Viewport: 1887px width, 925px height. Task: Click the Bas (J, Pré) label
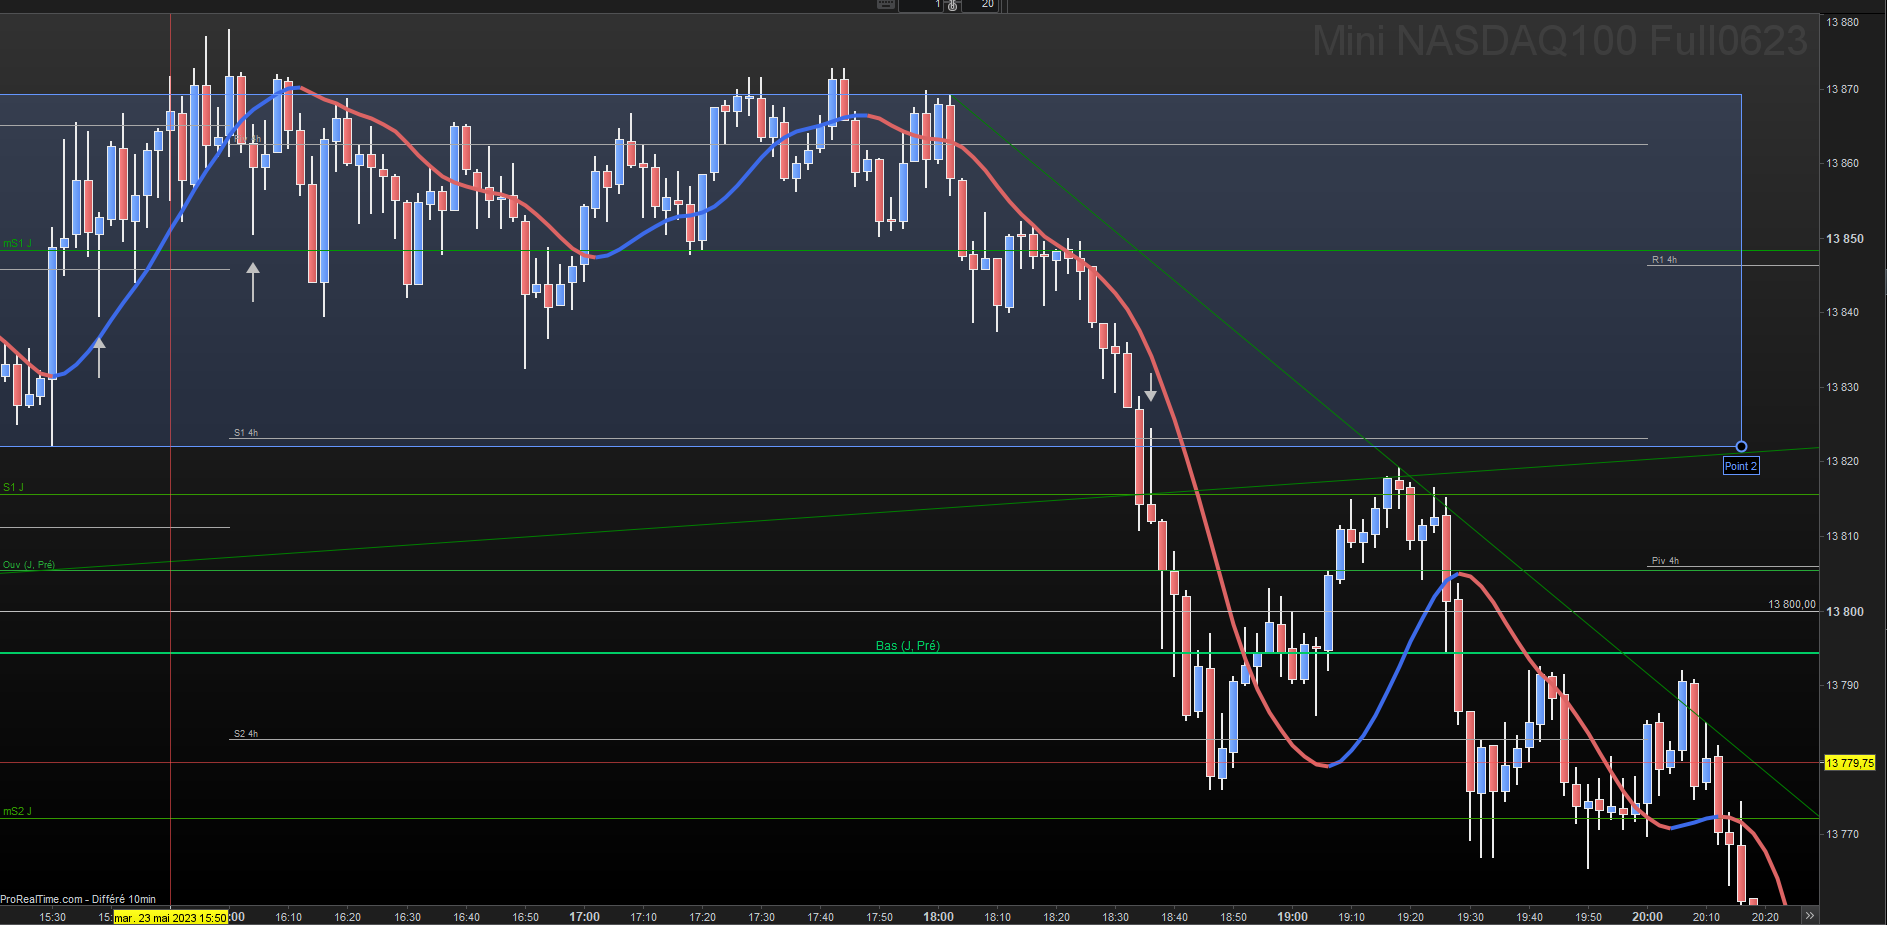908,646
